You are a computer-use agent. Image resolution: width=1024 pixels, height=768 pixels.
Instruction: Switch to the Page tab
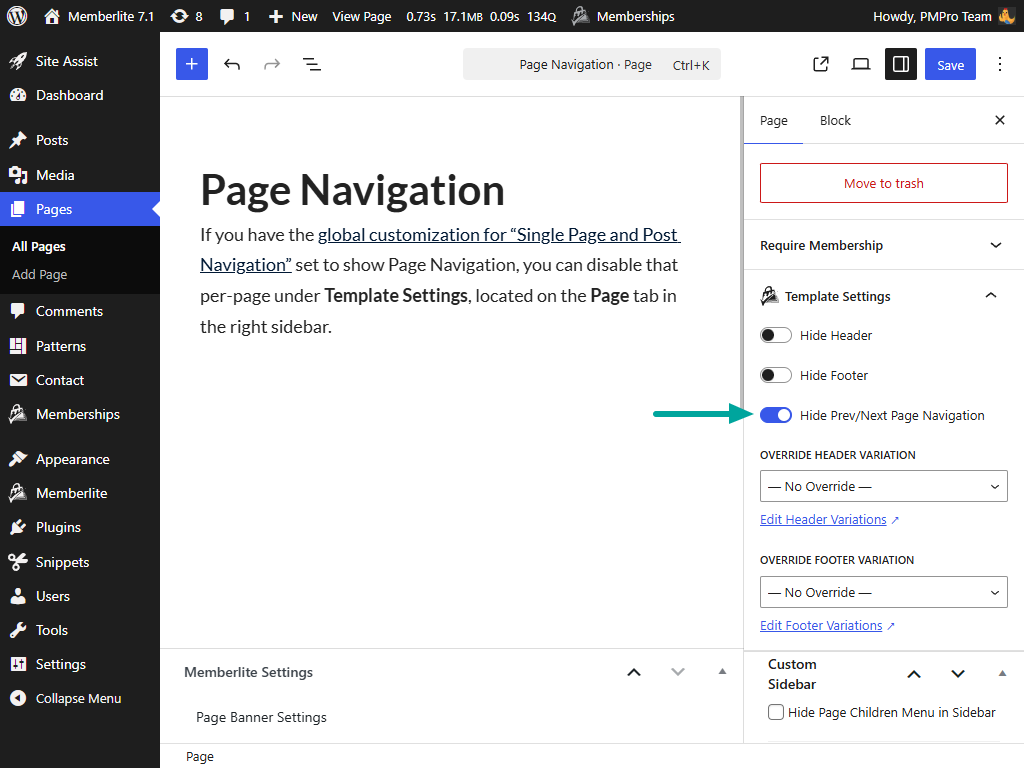coord(774,121)
